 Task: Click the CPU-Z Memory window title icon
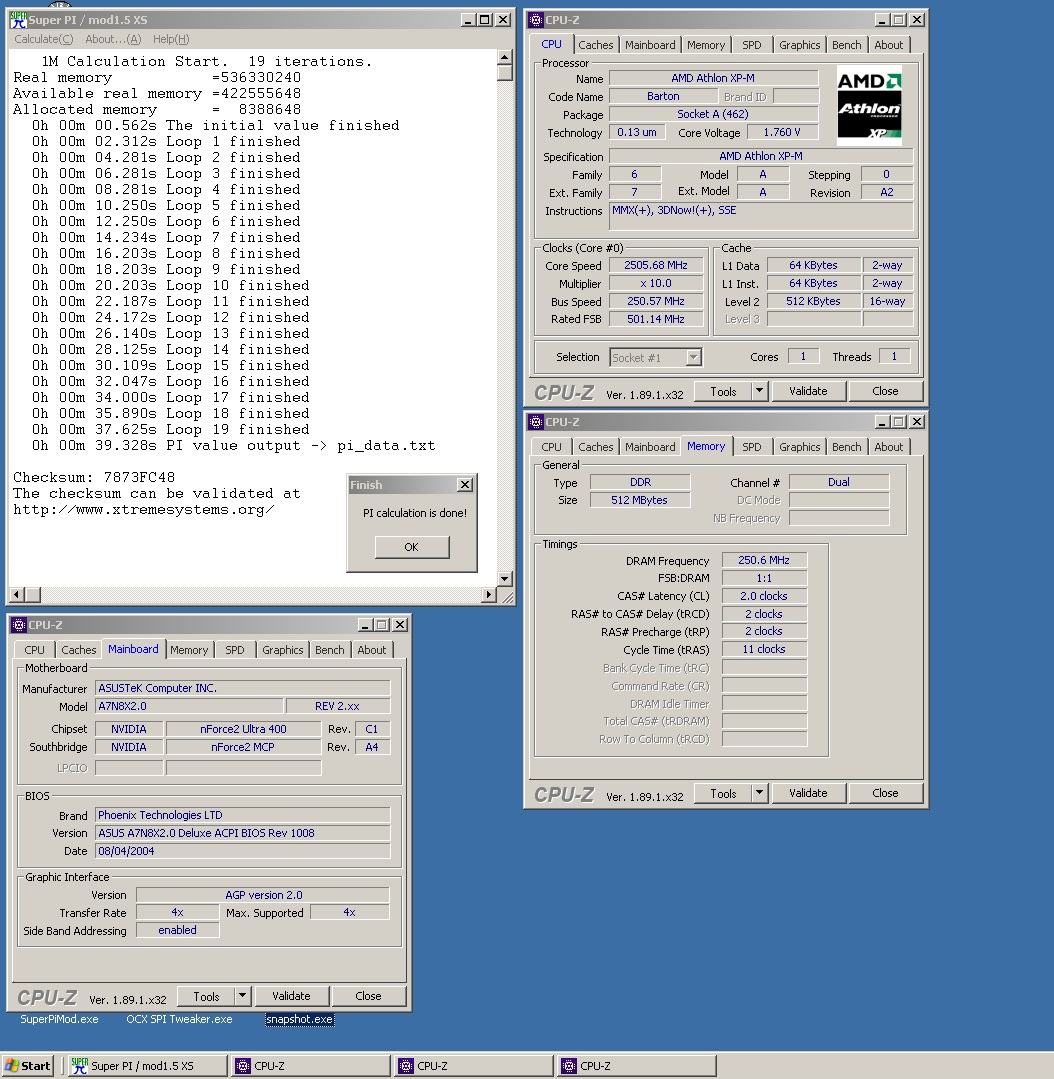pyautogui.click(x=536, y=422)
